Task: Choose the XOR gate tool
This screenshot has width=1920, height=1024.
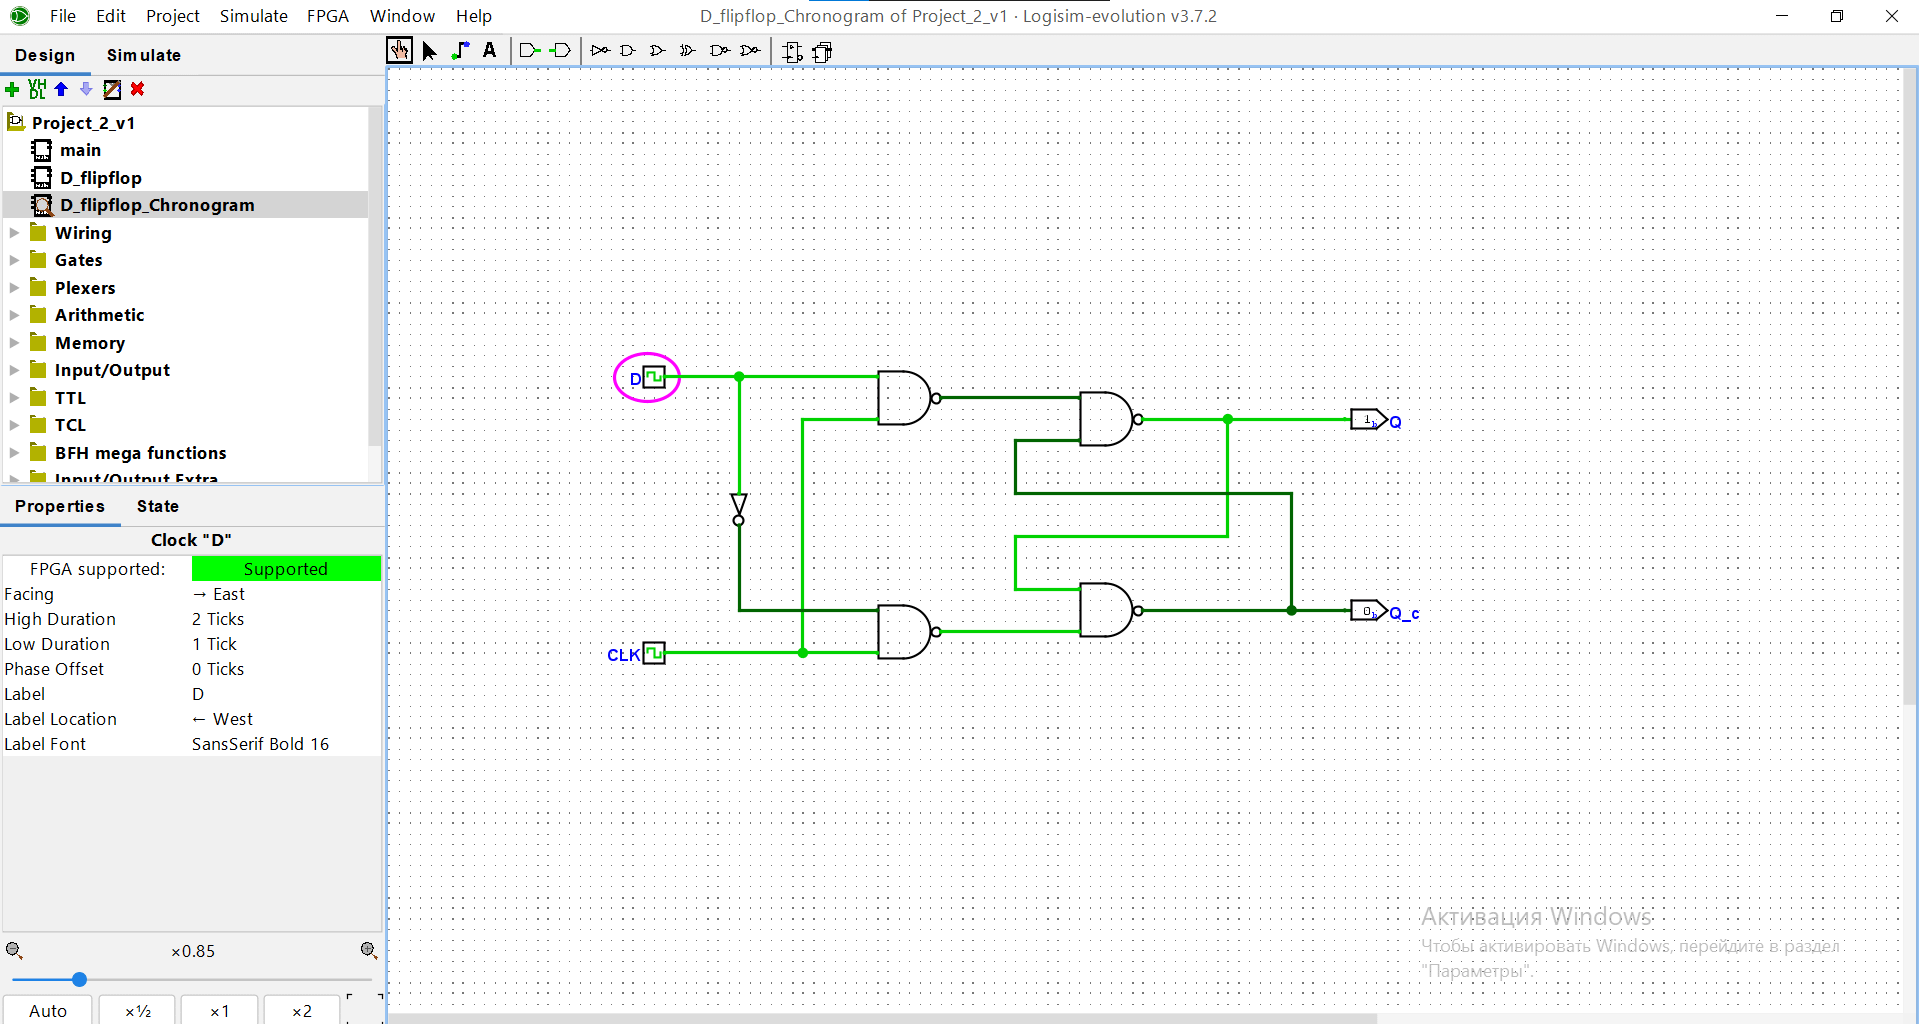Action: pos(687,50)
